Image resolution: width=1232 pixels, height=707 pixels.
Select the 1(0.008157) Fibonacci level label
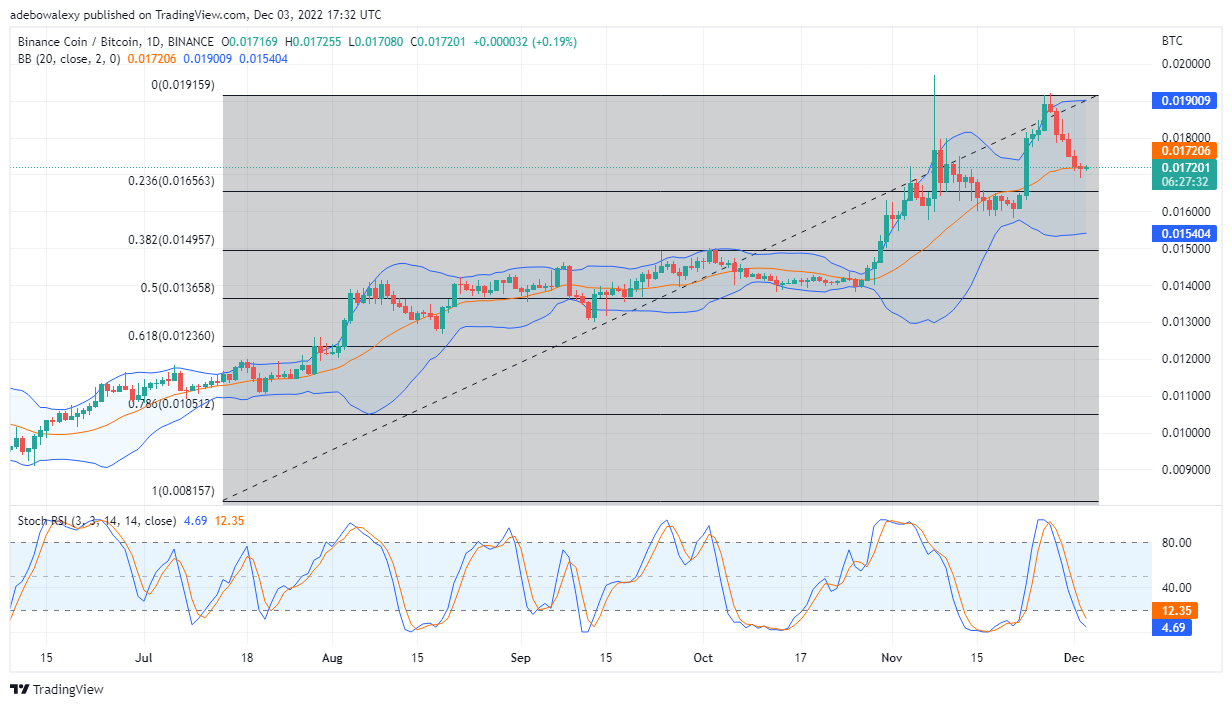(184, 491)
